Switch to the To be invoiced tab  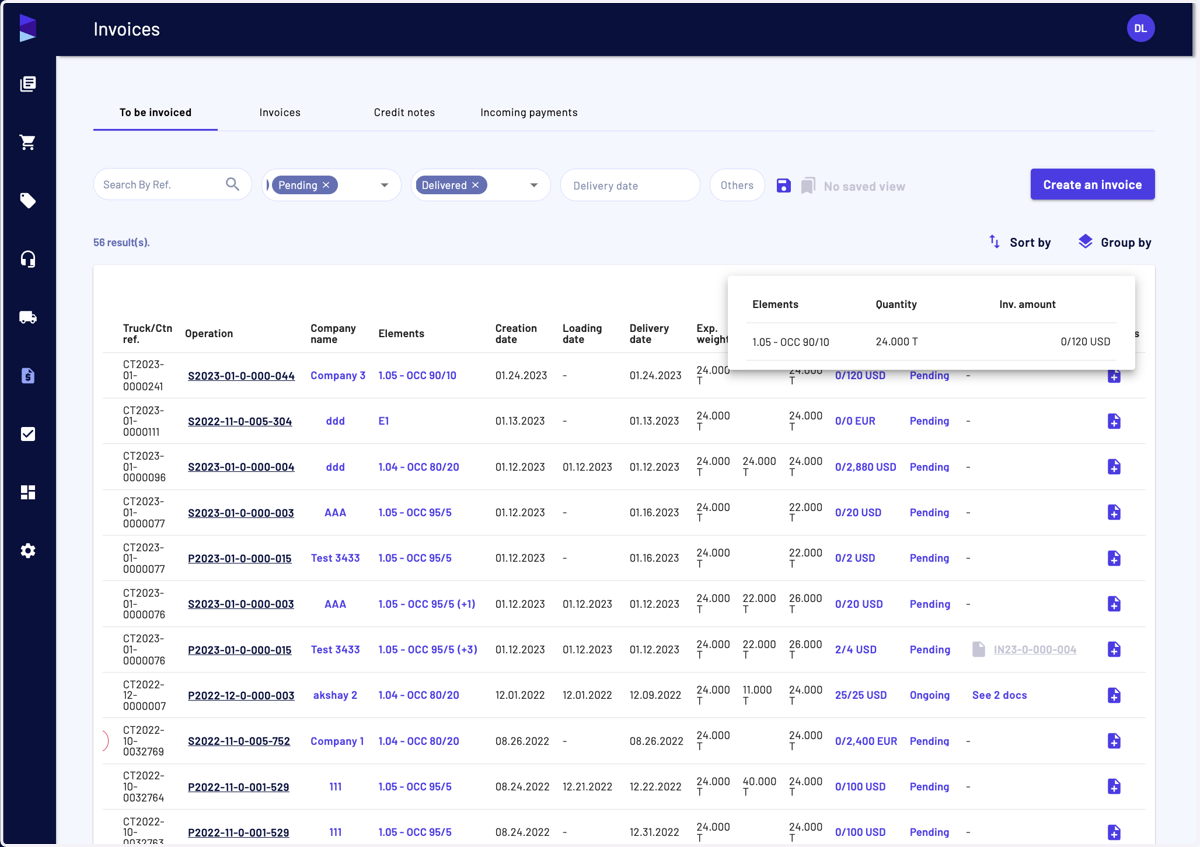pyautogui.click(x=155, y=112)
